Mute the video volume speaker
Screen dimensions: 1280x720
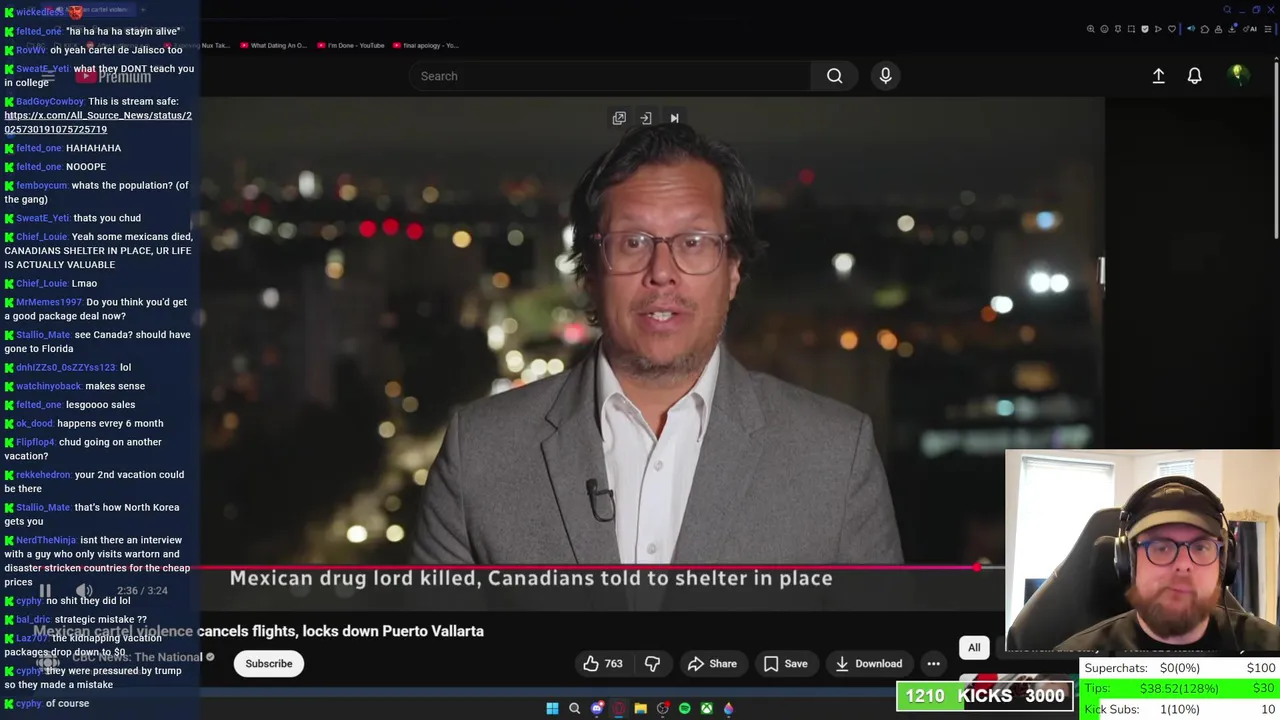pos(85,590)
